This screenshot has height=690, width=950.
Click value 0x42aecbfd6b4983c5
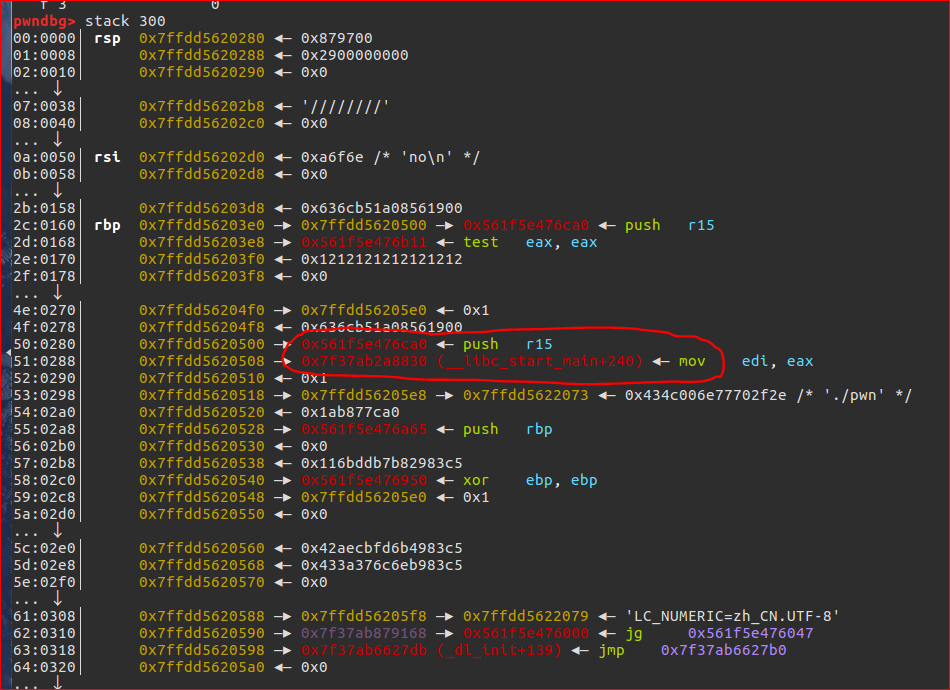[x=382, y=548]
